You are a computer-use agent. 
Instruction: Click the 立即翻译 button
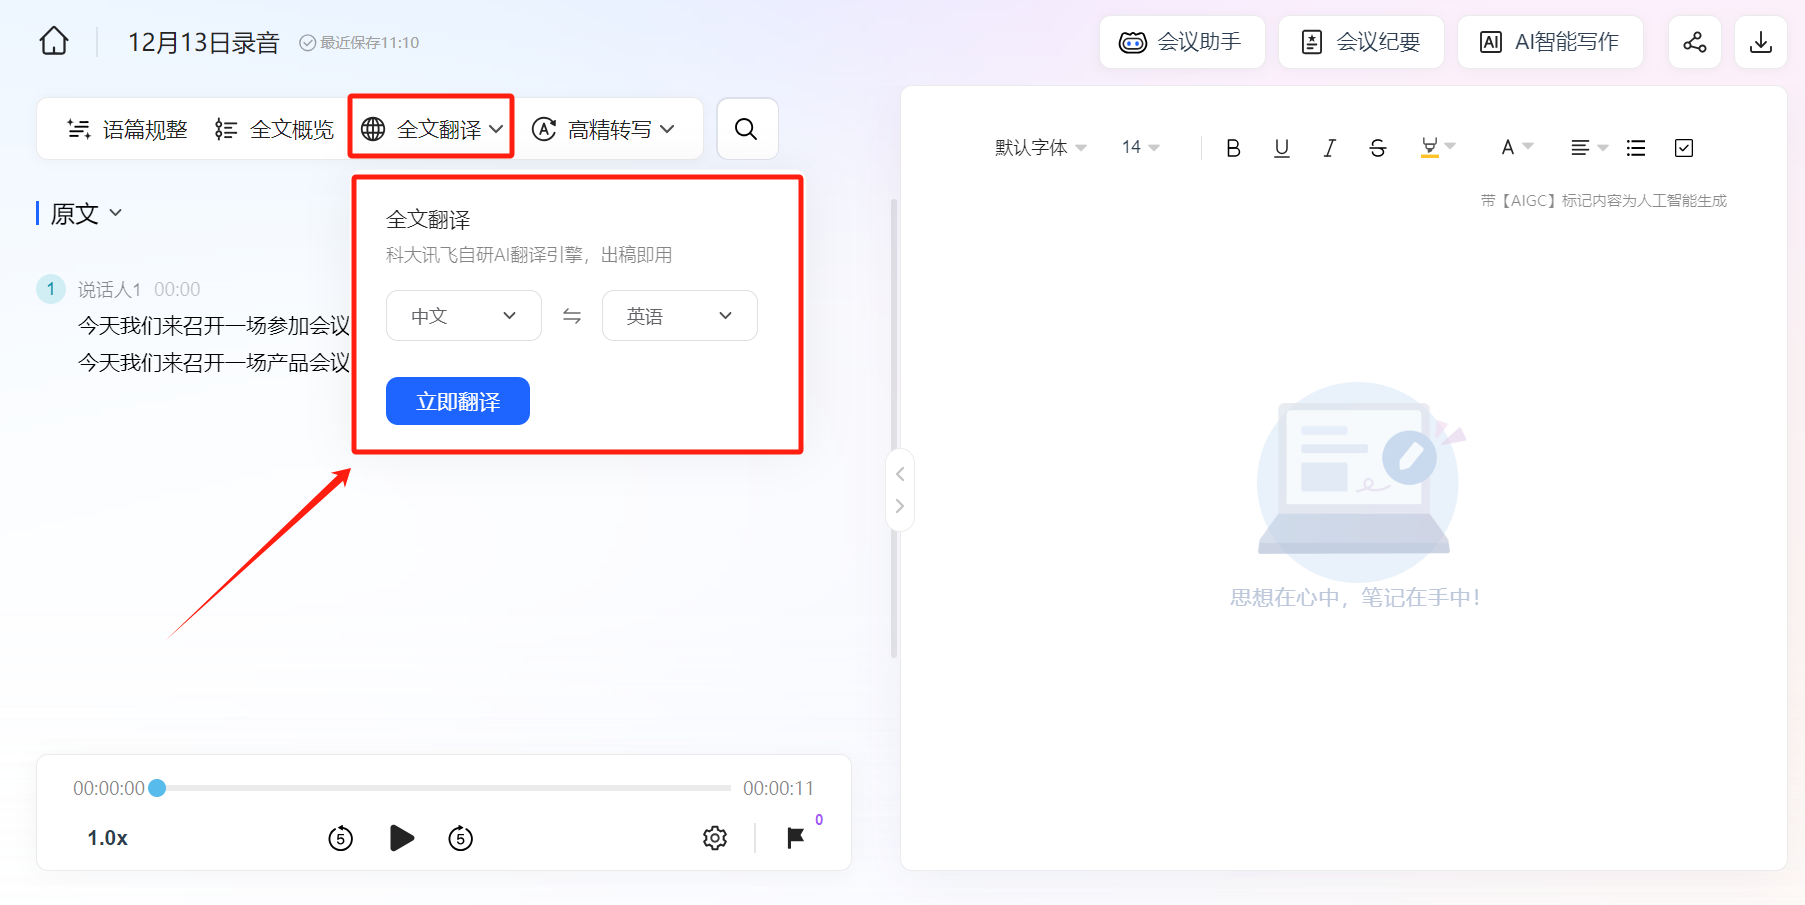tap(457, 401)
